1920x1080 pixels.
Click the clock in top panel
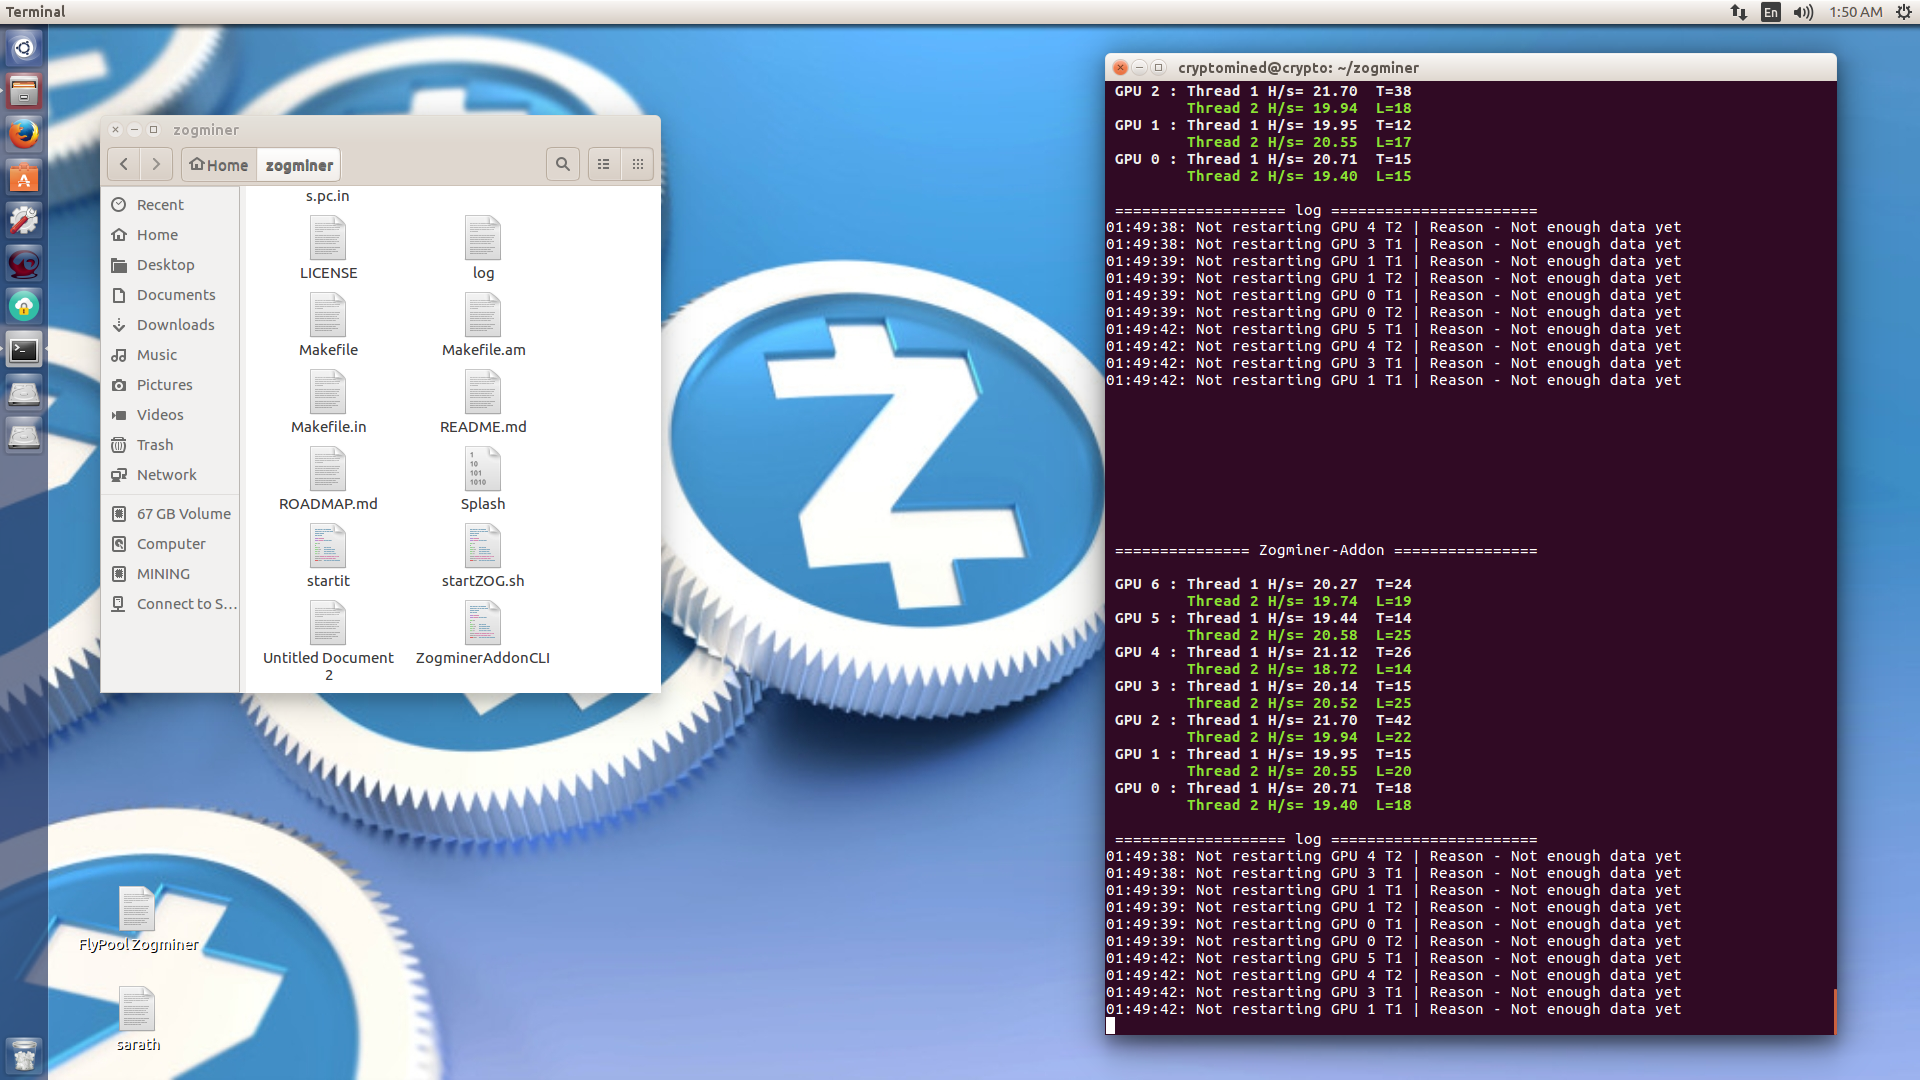click(x=1855, y=12)
